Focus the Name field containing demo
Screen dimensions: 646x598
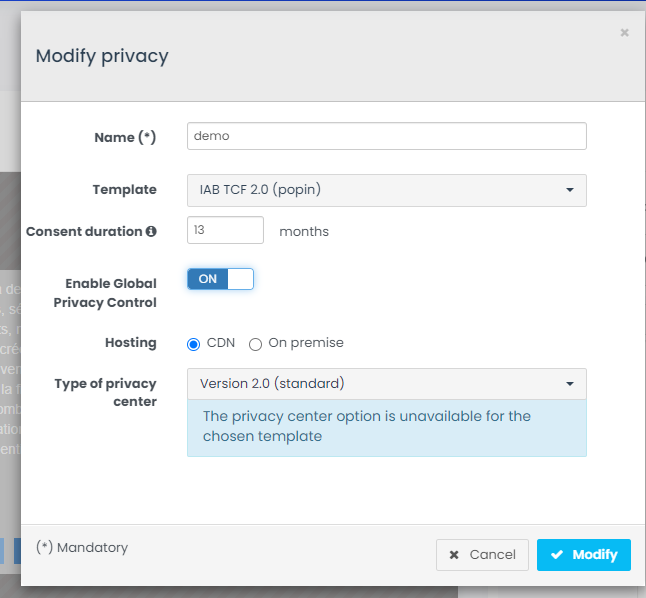tap(386, 136)
